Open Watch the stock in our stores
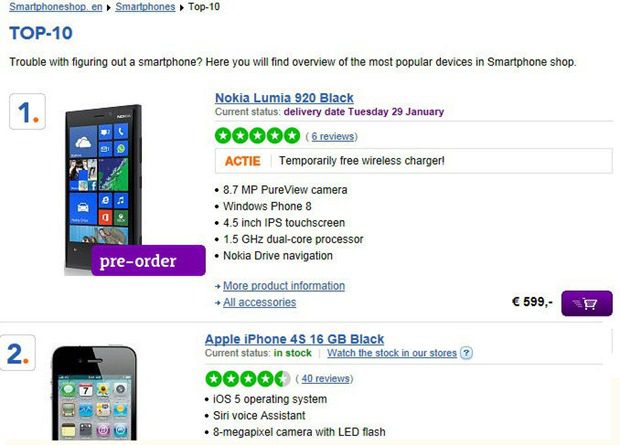 click(x=392, y=353)
